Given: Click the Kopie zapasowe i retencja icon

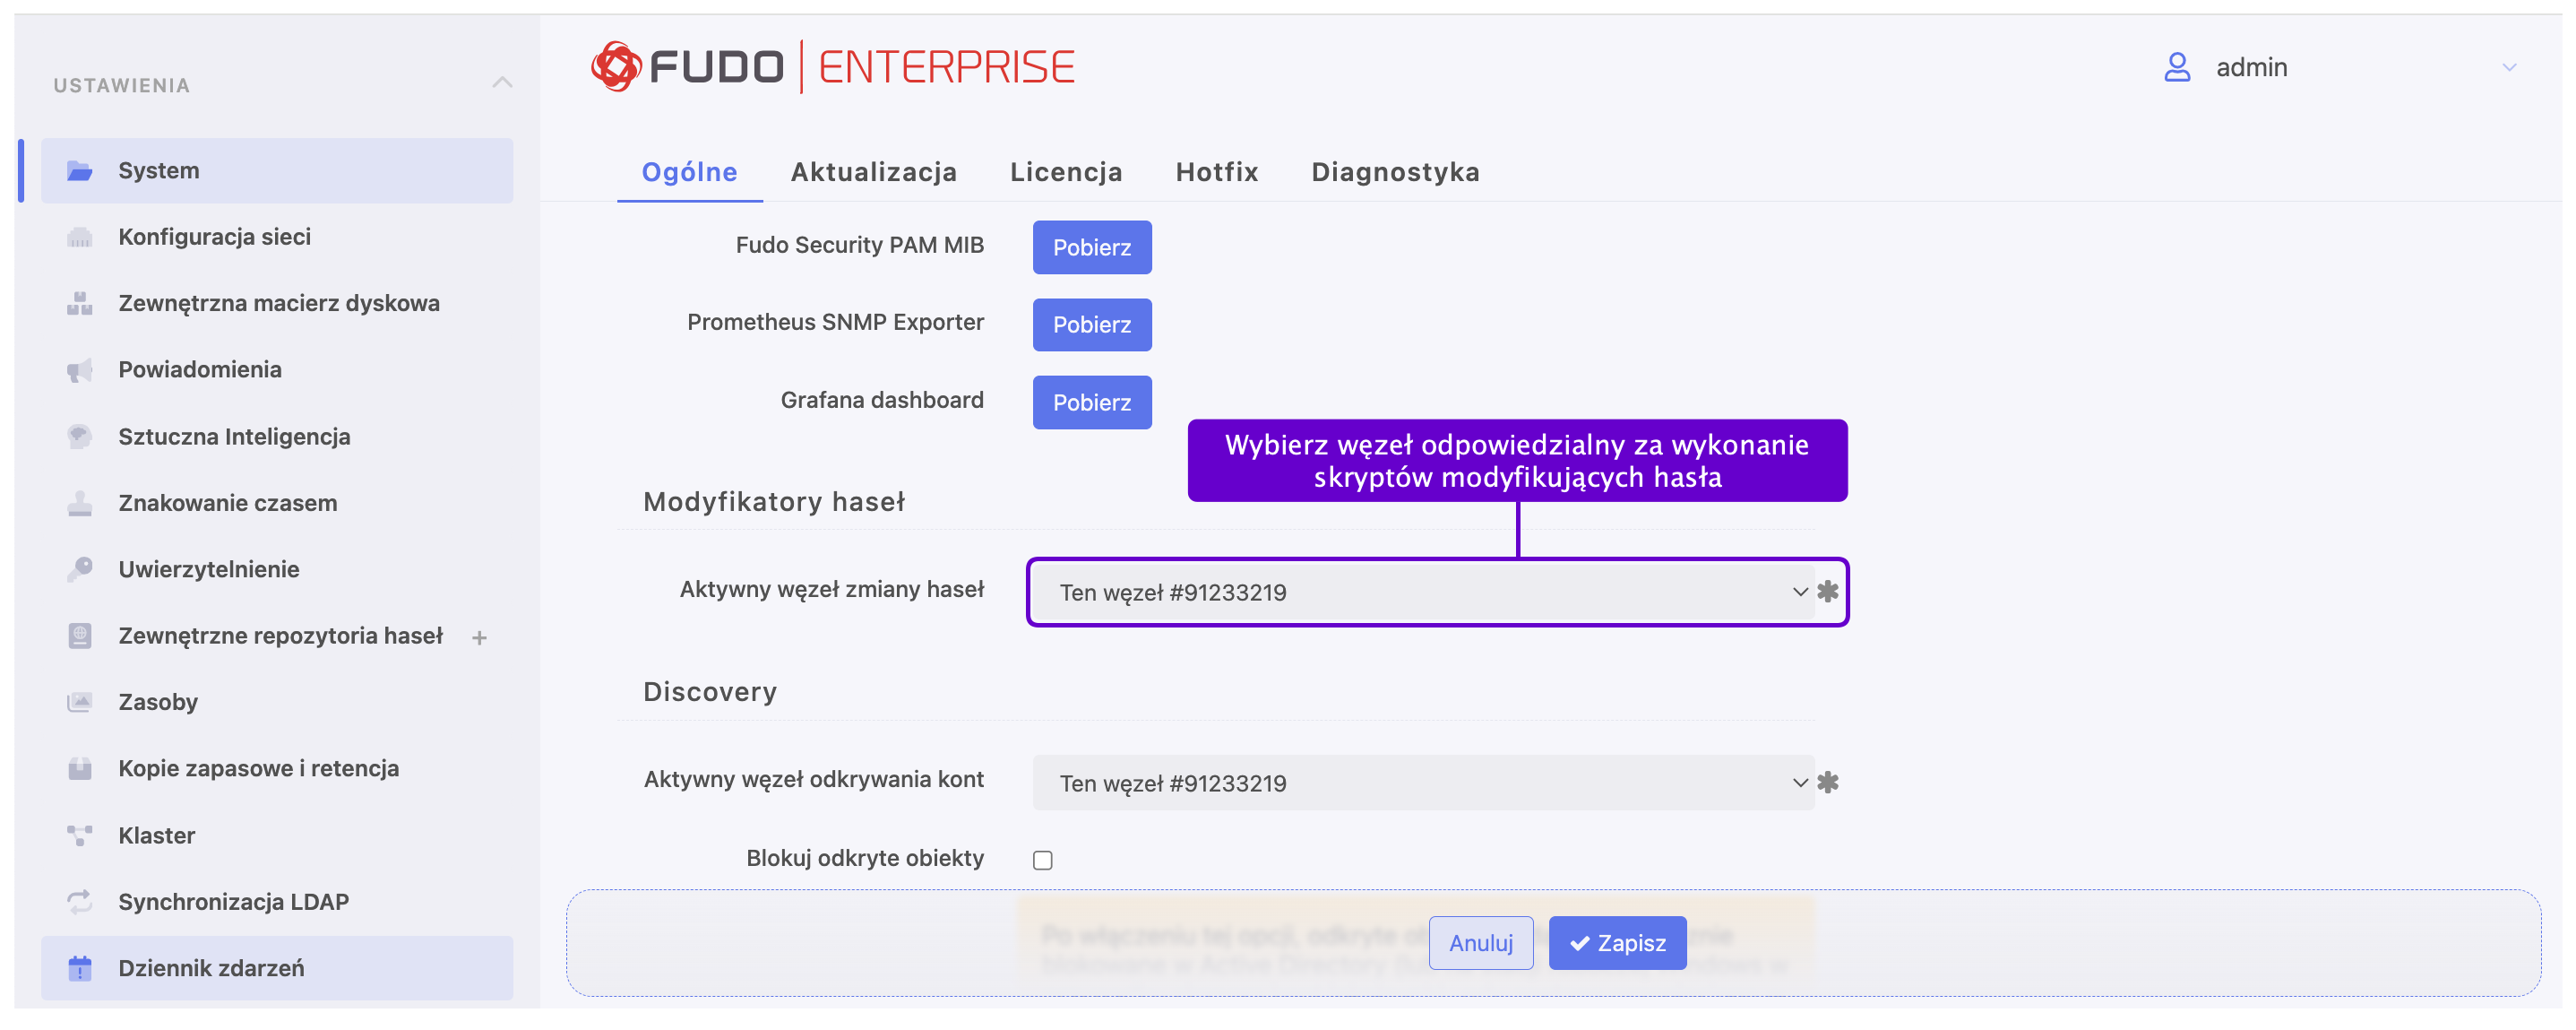Looking at the screenshot, I should point(80,769).
